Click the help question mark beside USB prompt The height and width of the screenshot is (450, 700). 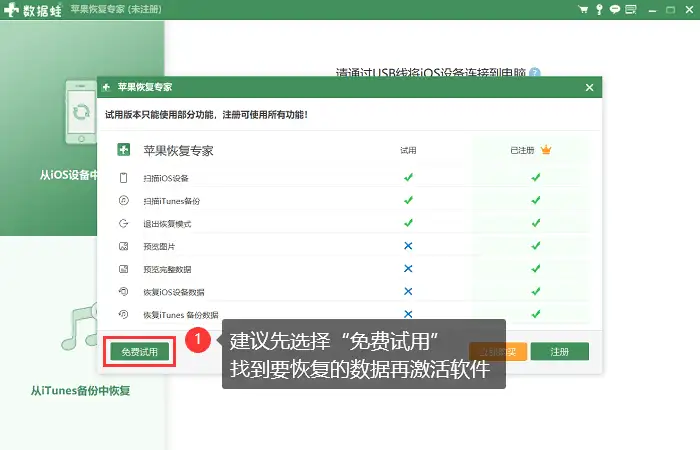coord(534,72)
